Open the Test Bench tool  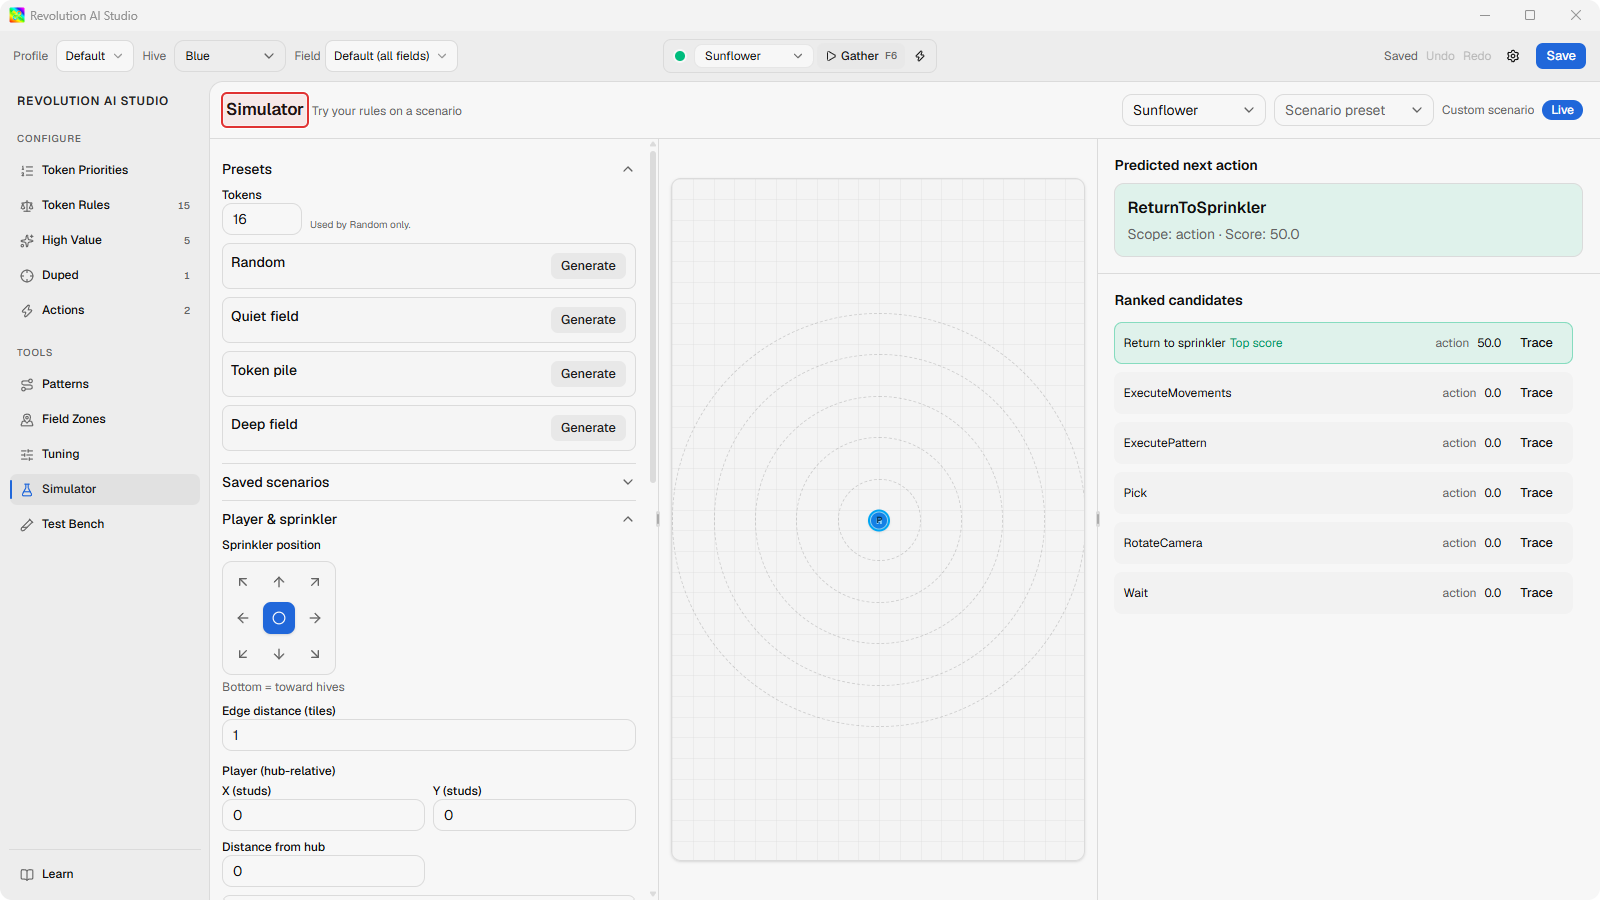(x=105, y=524)
